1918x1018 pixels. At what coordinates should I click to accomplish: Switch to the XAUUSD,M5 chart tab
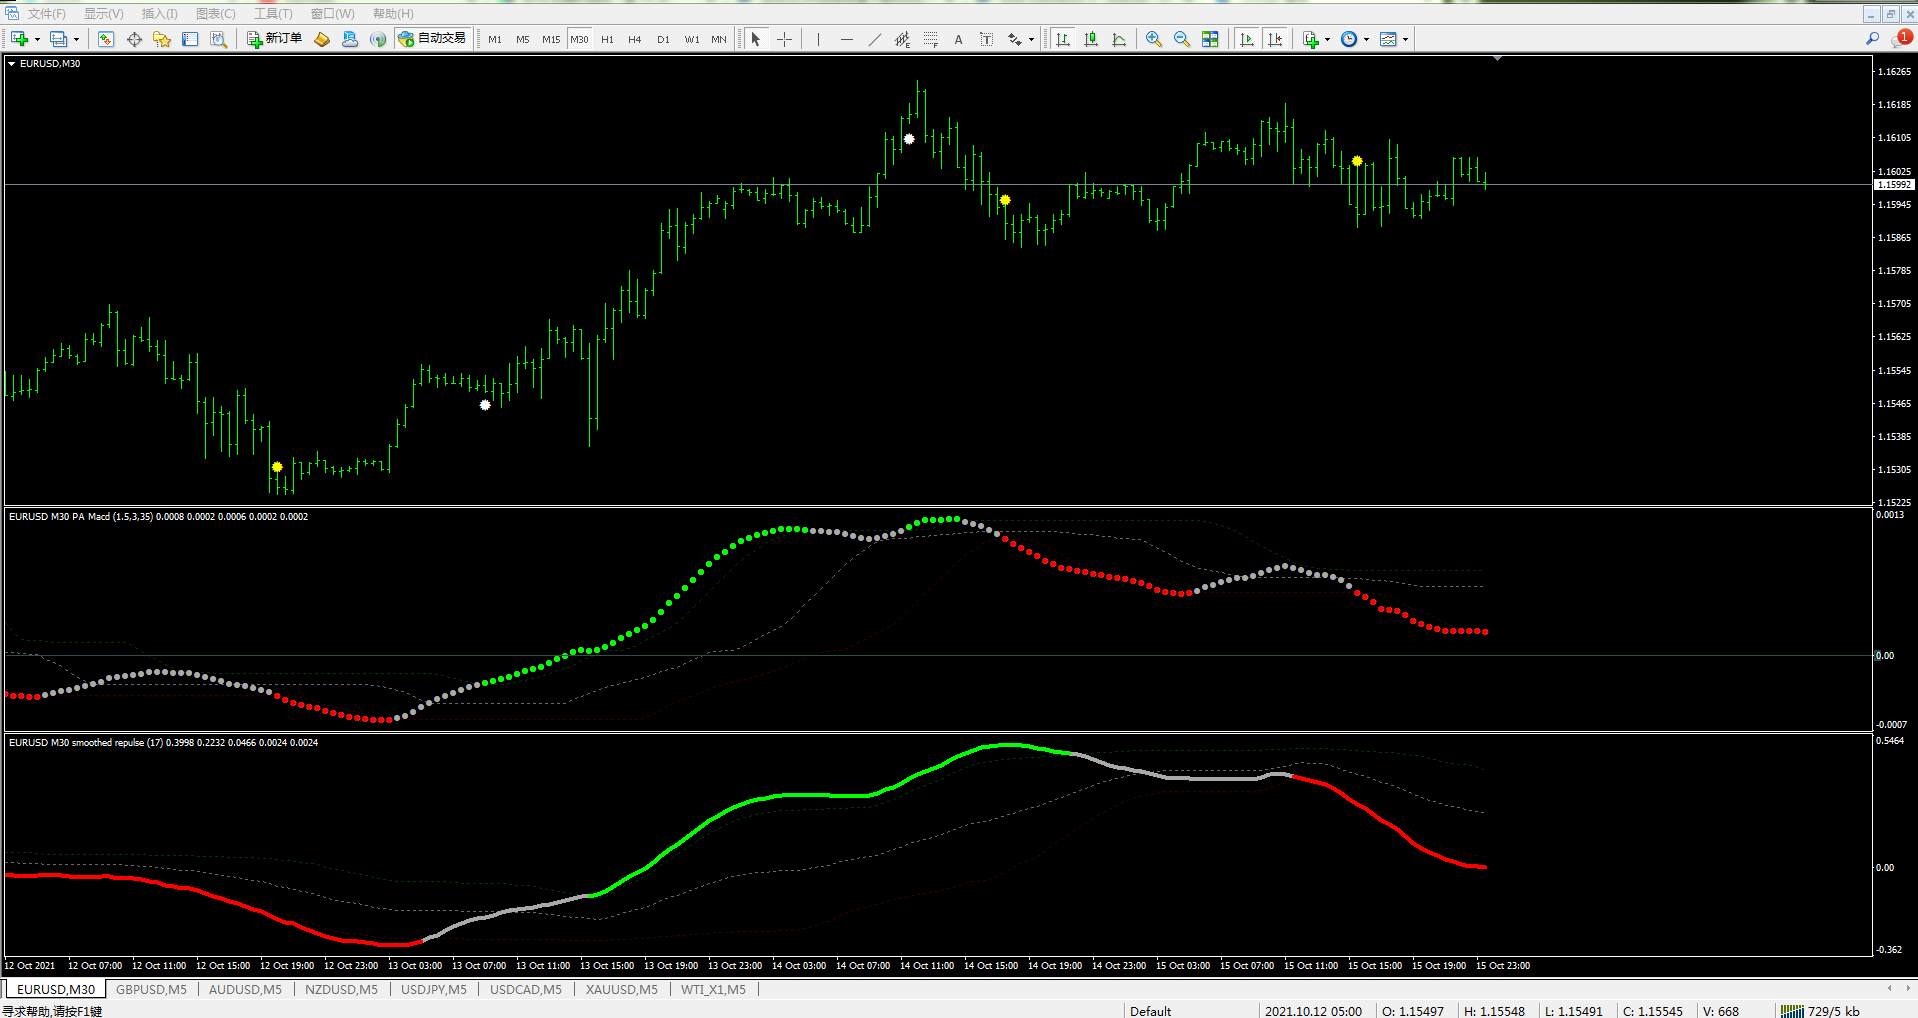click(x=621, y=989)
